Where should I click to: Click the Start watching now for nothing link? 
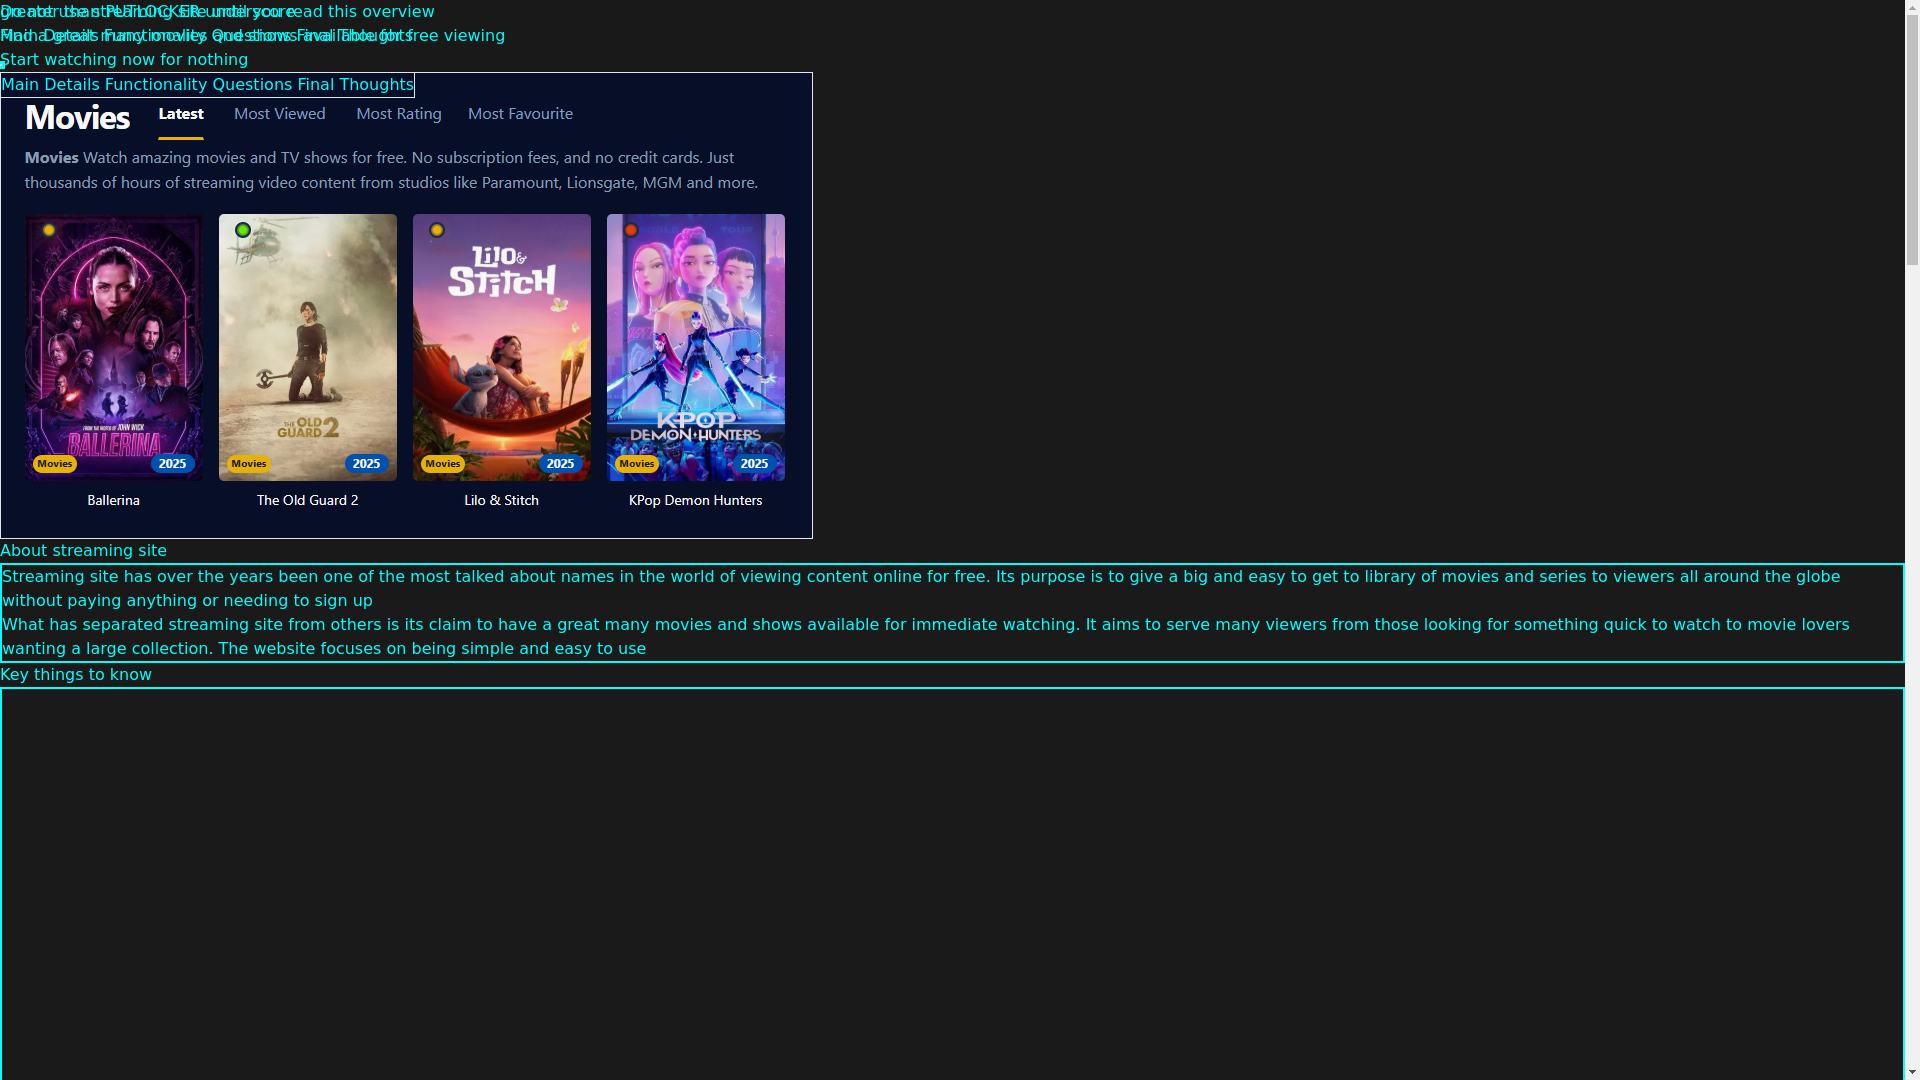coord(124,60)
